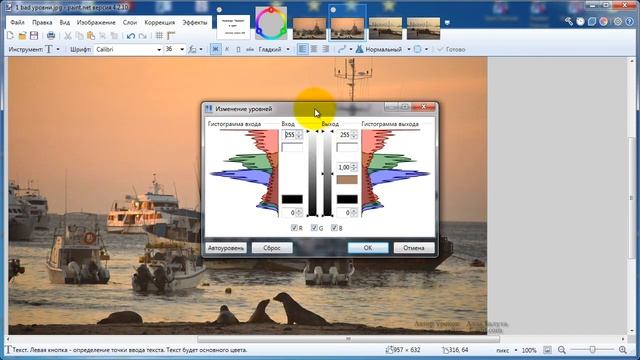Toggle strikethrough text formatting
Image resolution: width=640 pixels, height=360 pixels.
pos(250,49)
